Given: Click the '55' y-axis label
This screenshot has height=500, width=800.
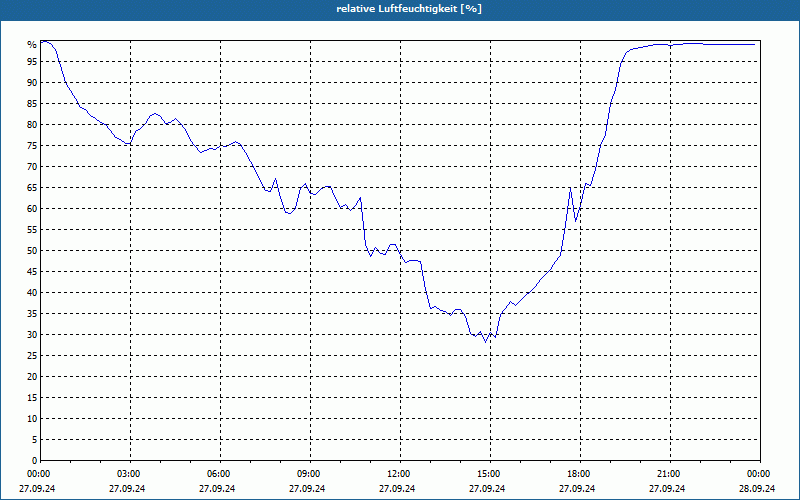Looking at the screenshot, I should pyautogui.click(x=32, y=230).
